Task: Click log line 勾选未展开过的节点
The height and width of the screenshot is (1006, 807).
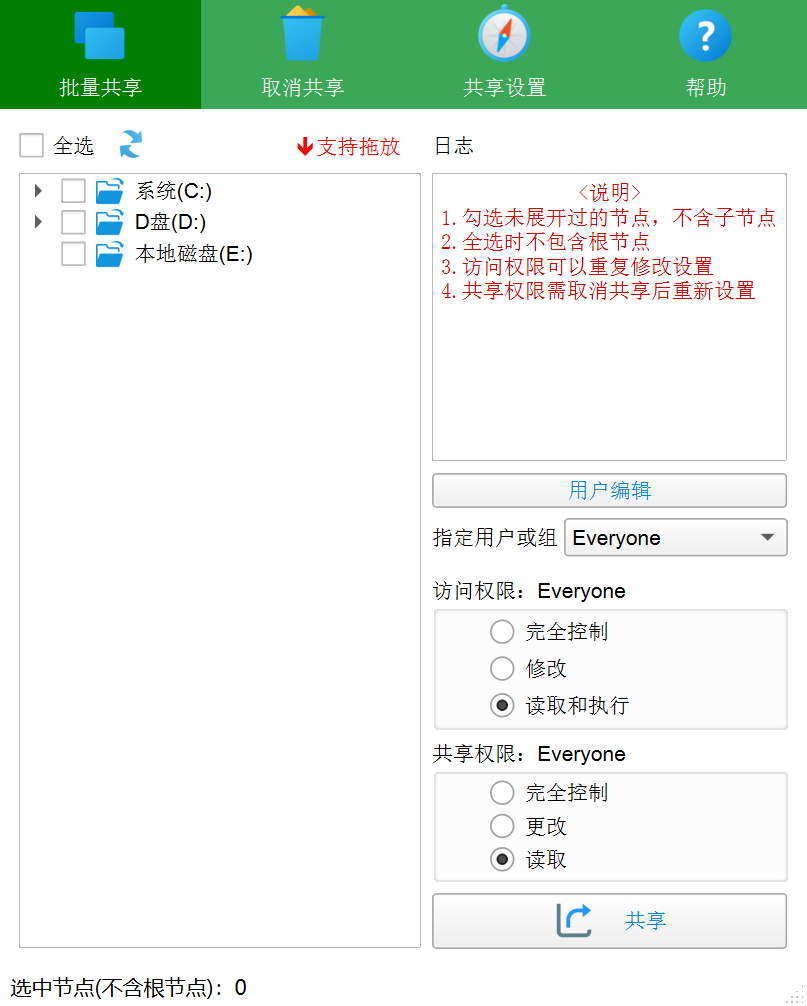Action: (608, 217)
